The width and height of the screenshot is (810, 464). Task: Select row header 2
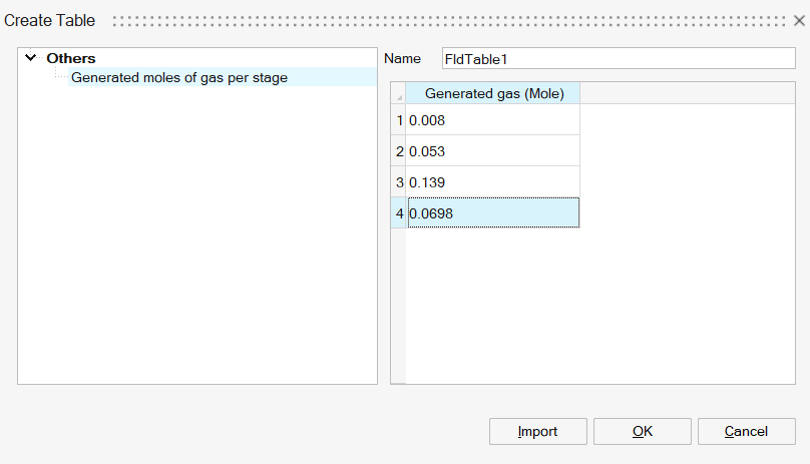tap(399, 152)
